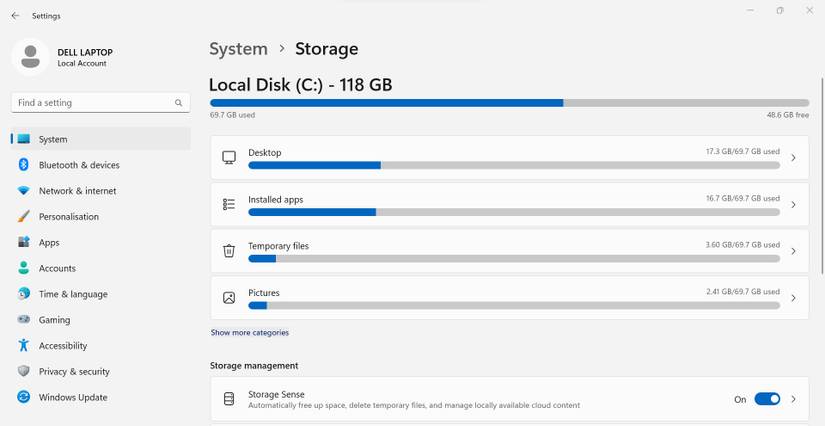The image size is (825, 426).
Task: Open Time & language settings
Action: point(73,294)
